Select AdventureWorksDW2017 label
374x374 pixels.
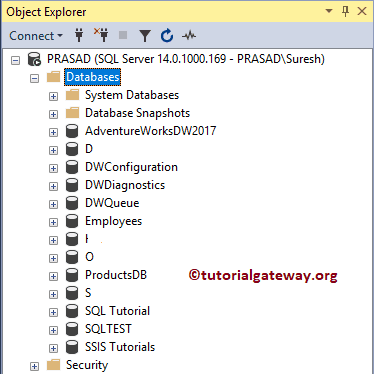151,131
